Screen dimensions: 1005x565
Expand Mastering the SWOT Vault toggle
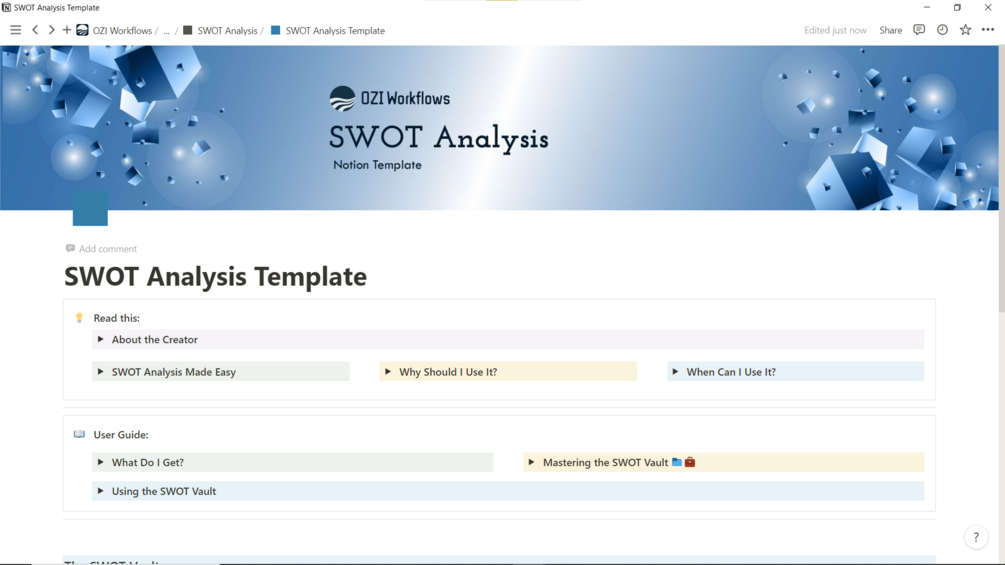(531, 462)
